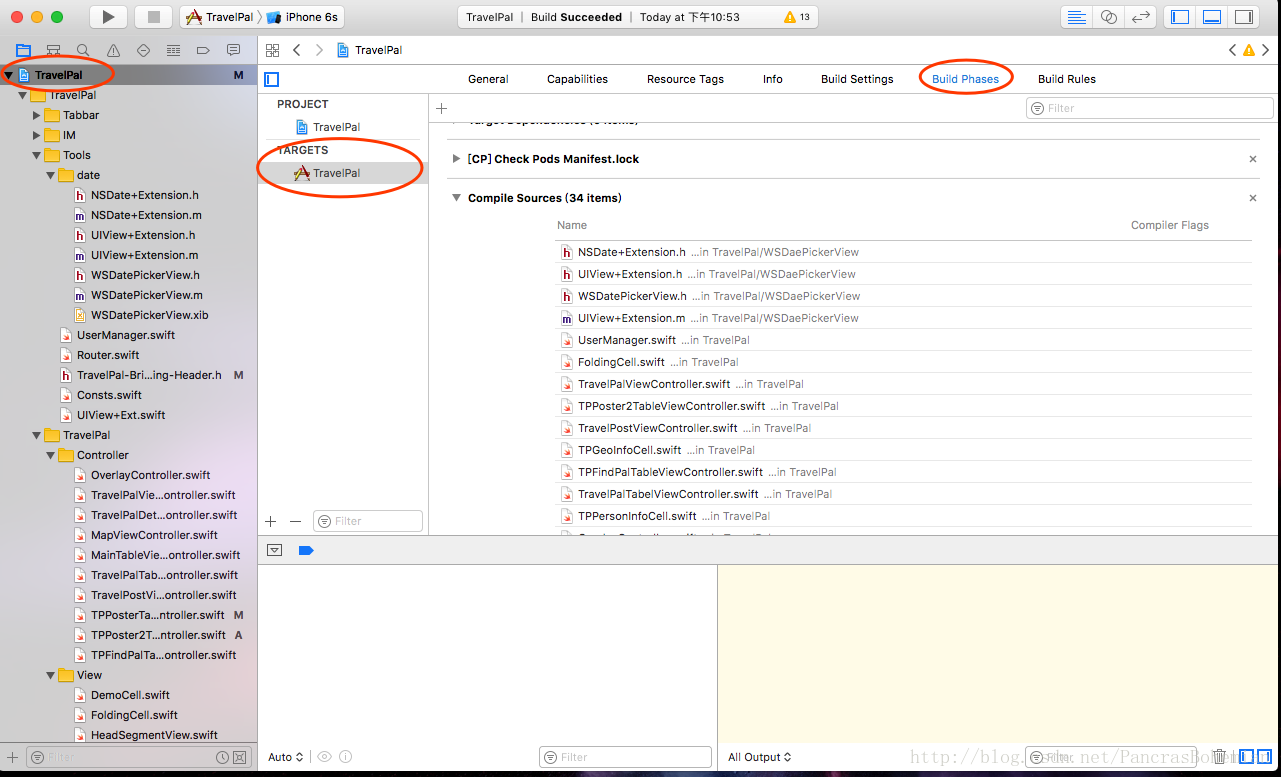This screenshot has width=1281, height=777.
Task: Toggle Quick Look eye icon
Action: pos(326,757)
